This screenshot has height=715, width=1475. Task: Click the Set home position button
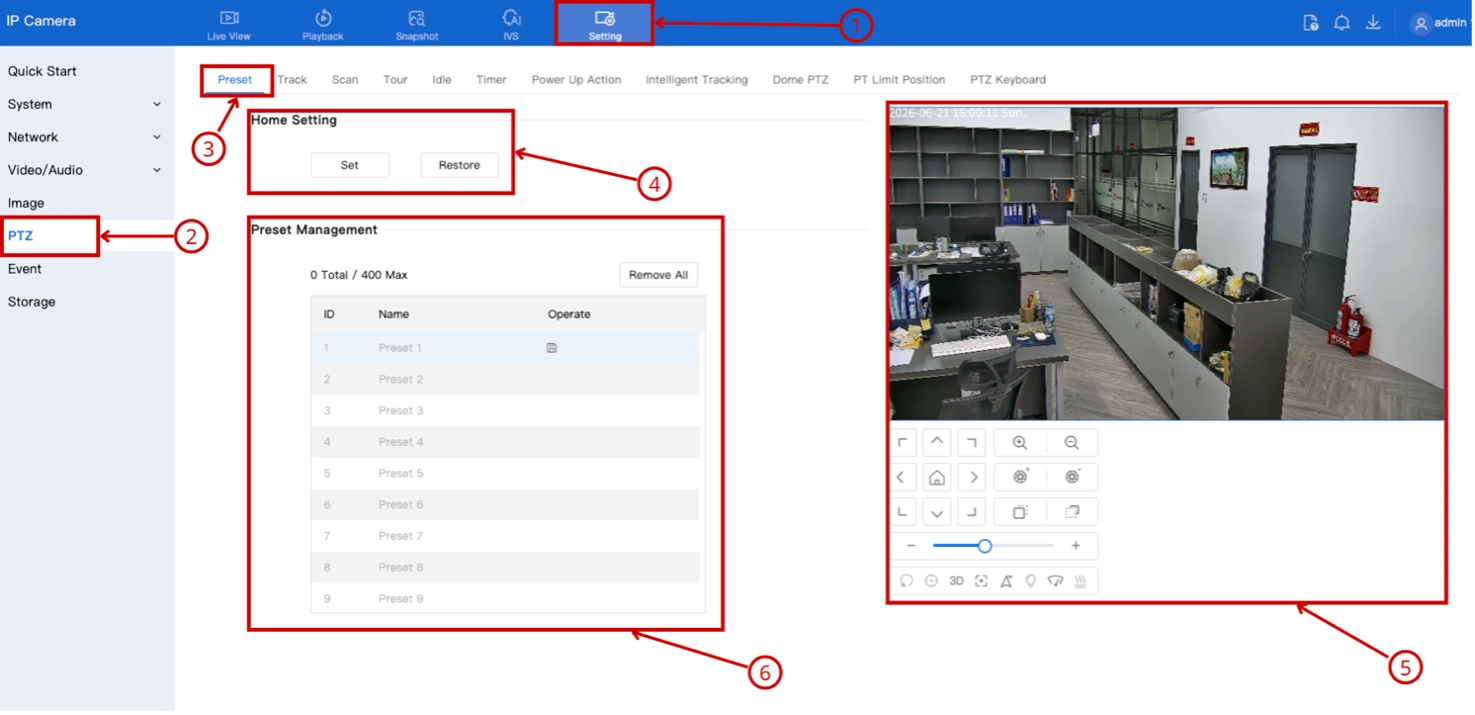[x=350, y=165]
